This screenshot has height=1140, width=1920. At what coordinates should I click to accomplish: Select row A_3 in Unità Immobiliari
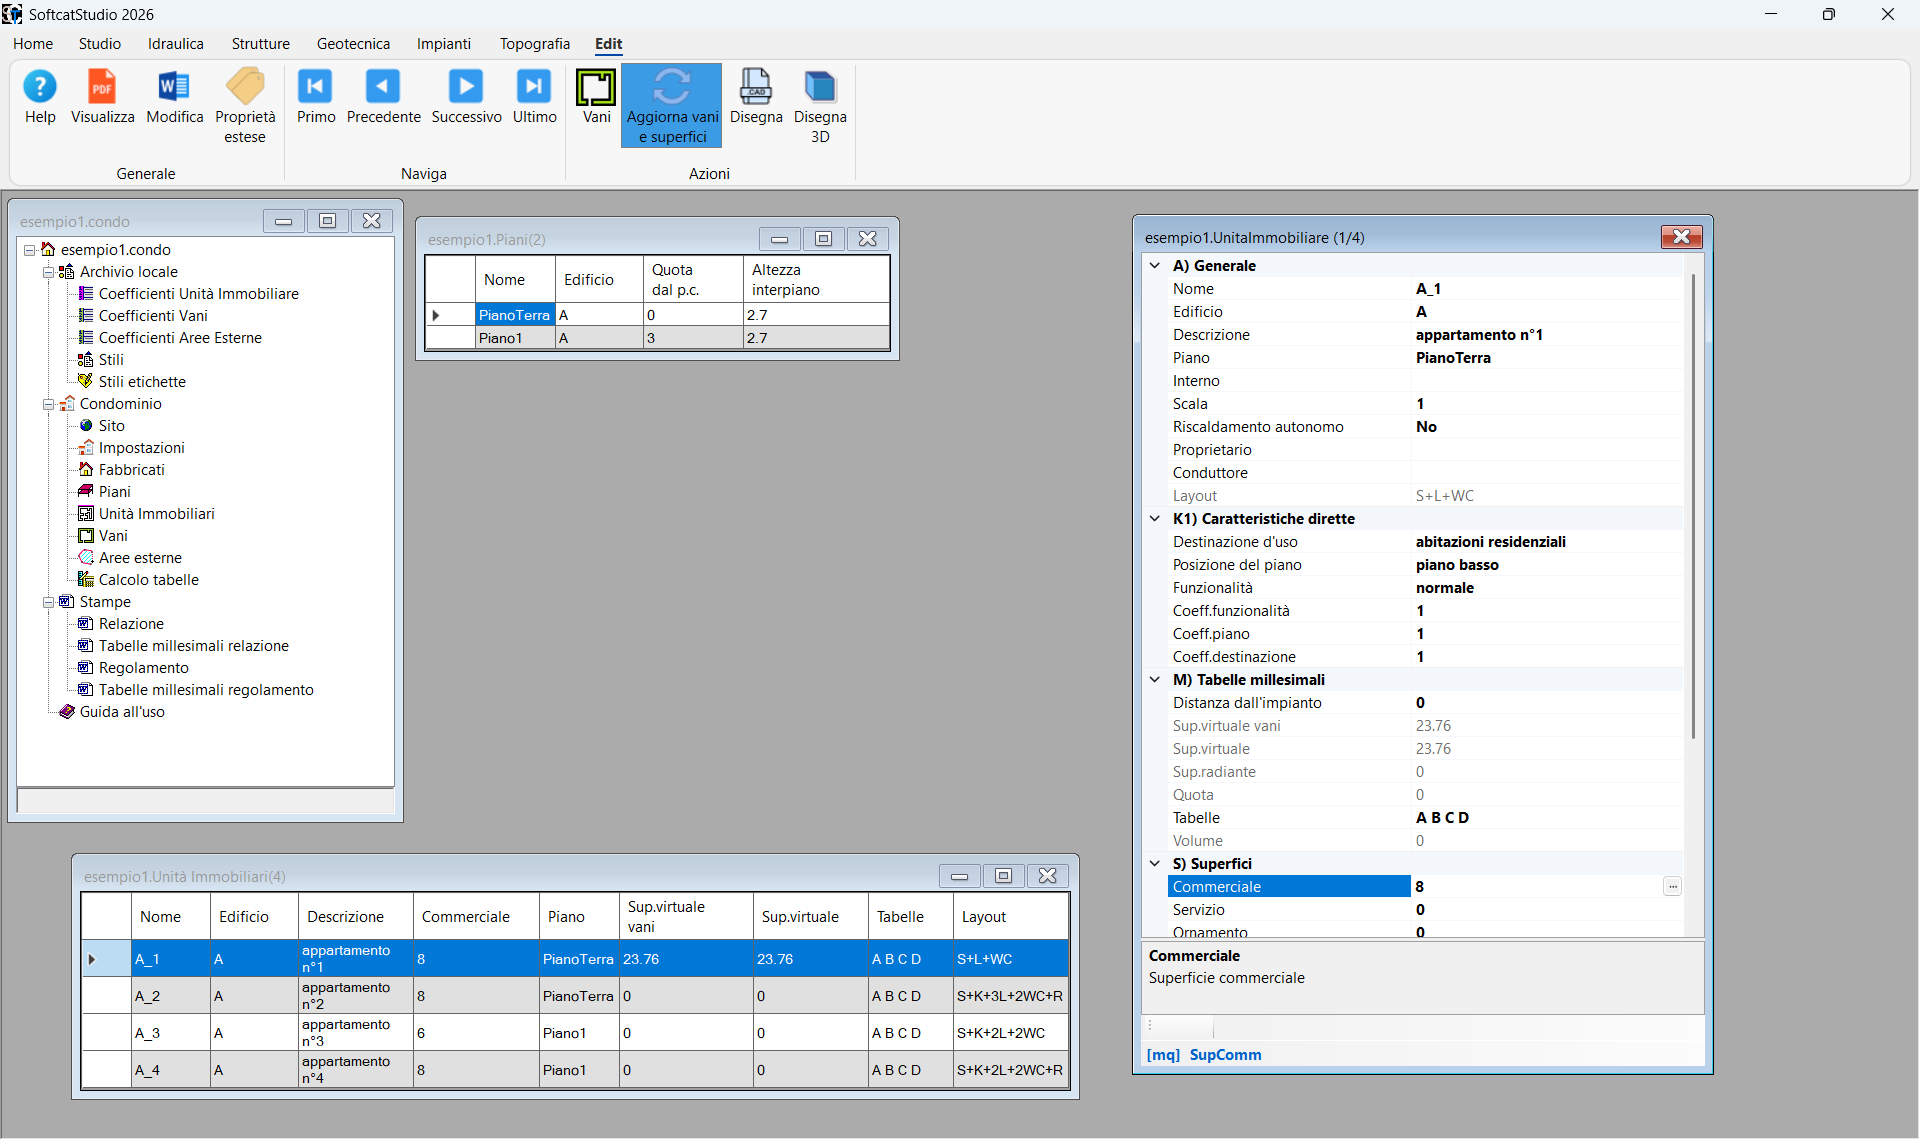click(576, 1033)
